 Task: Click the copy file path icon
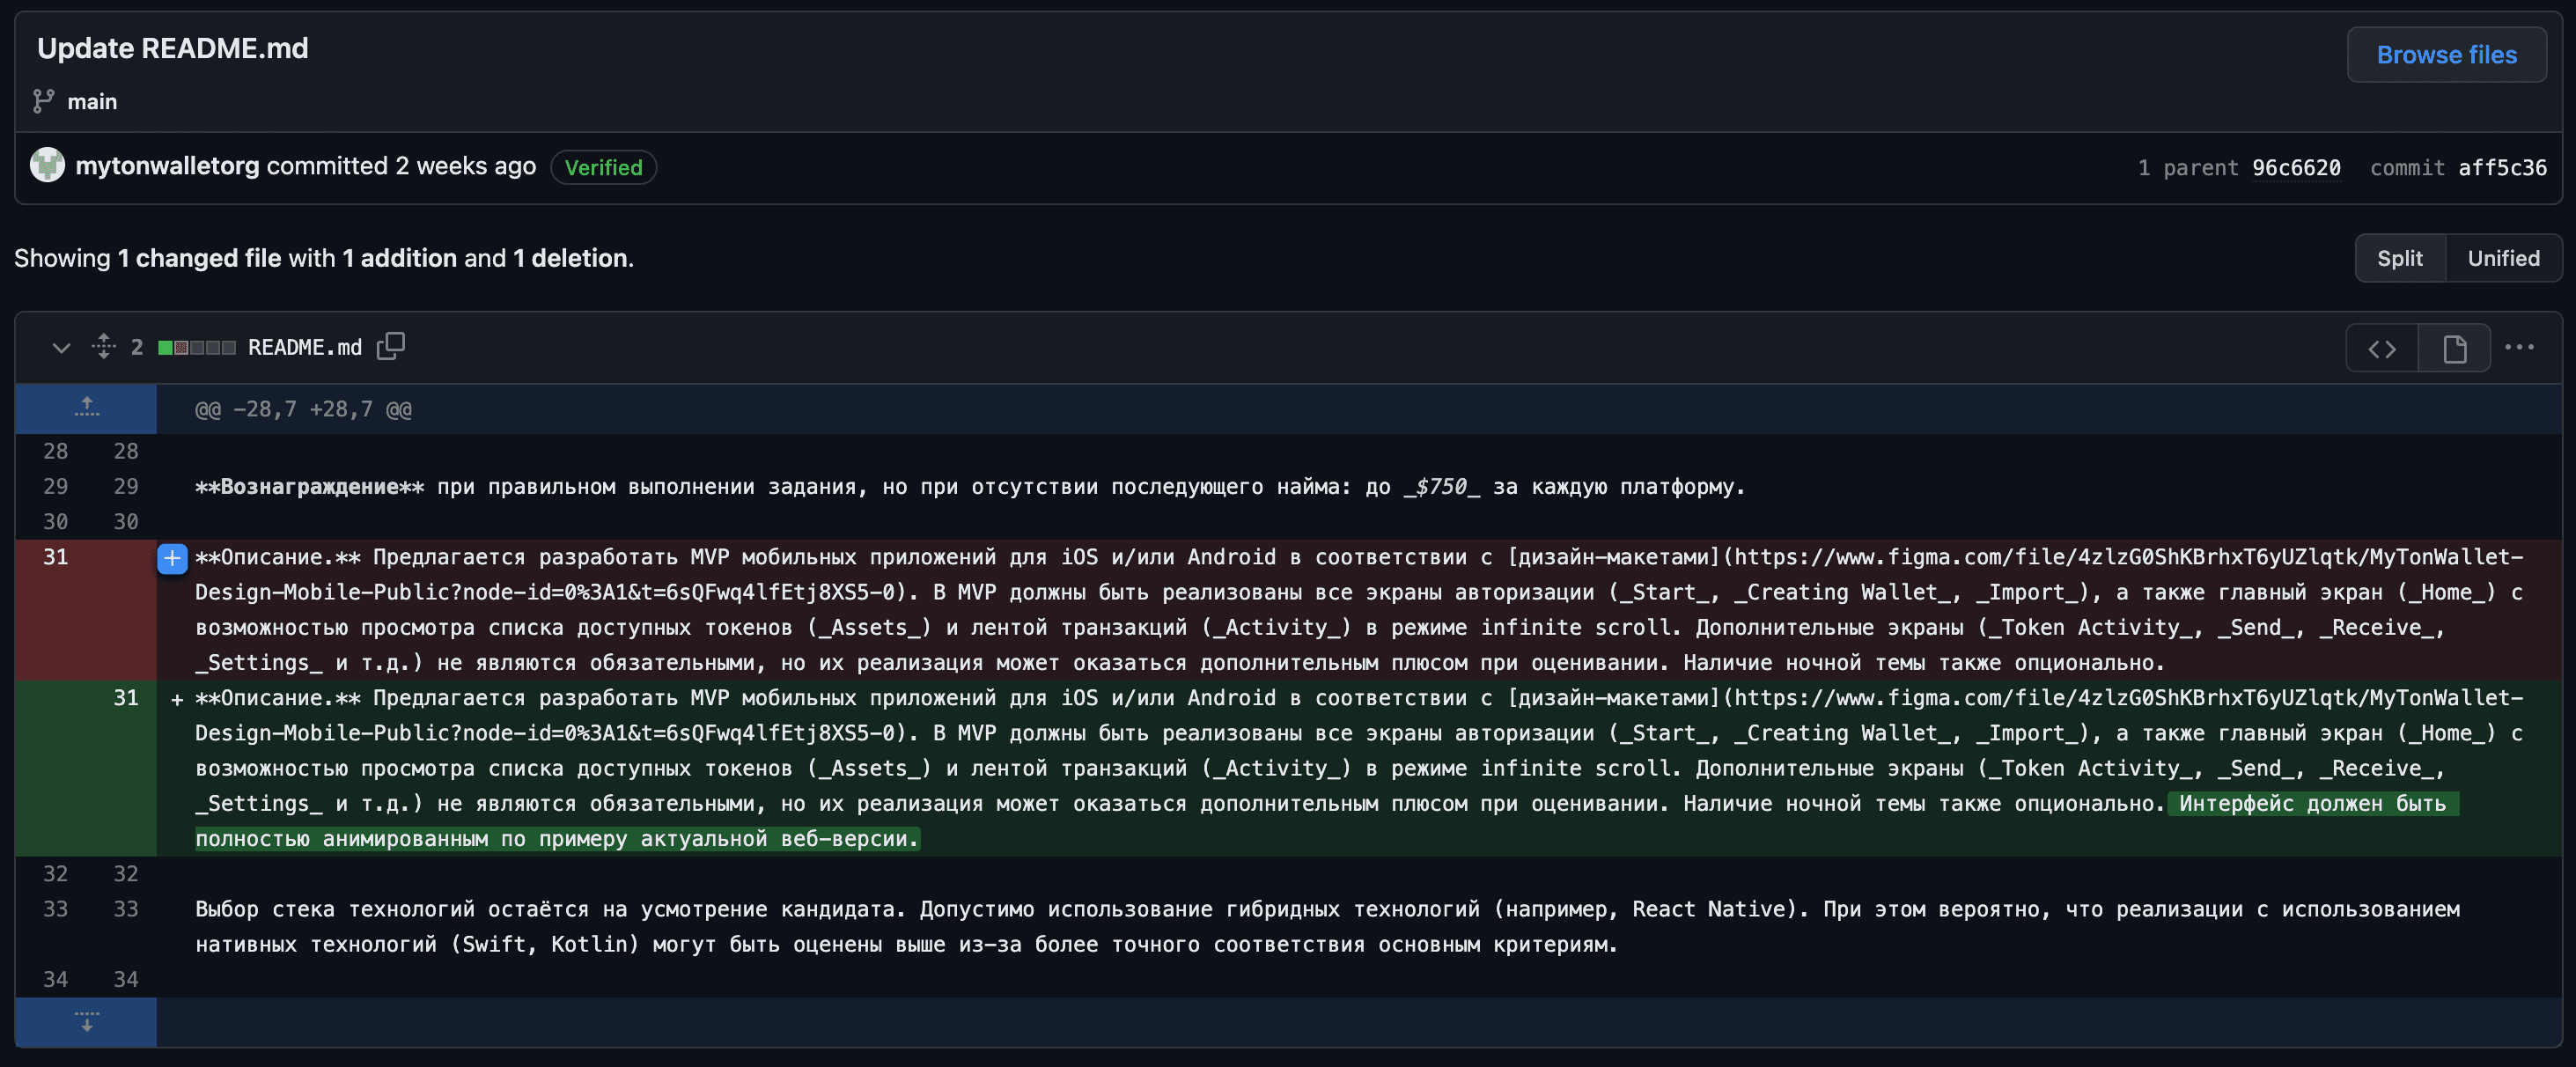coord(389,347)
